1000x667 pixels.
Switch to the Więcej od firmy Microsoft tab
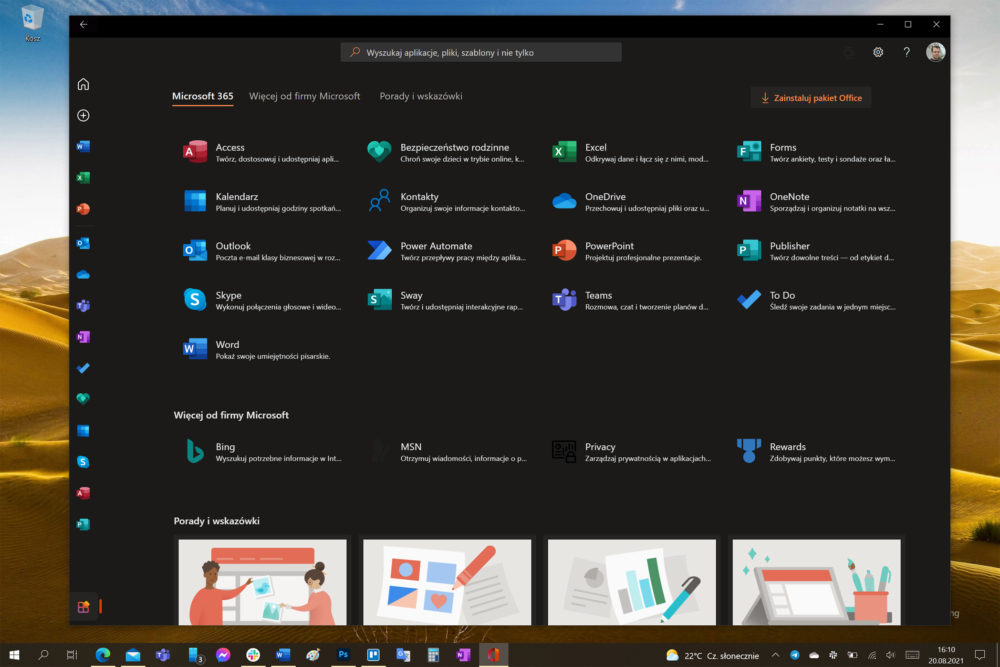coord(304,96)
